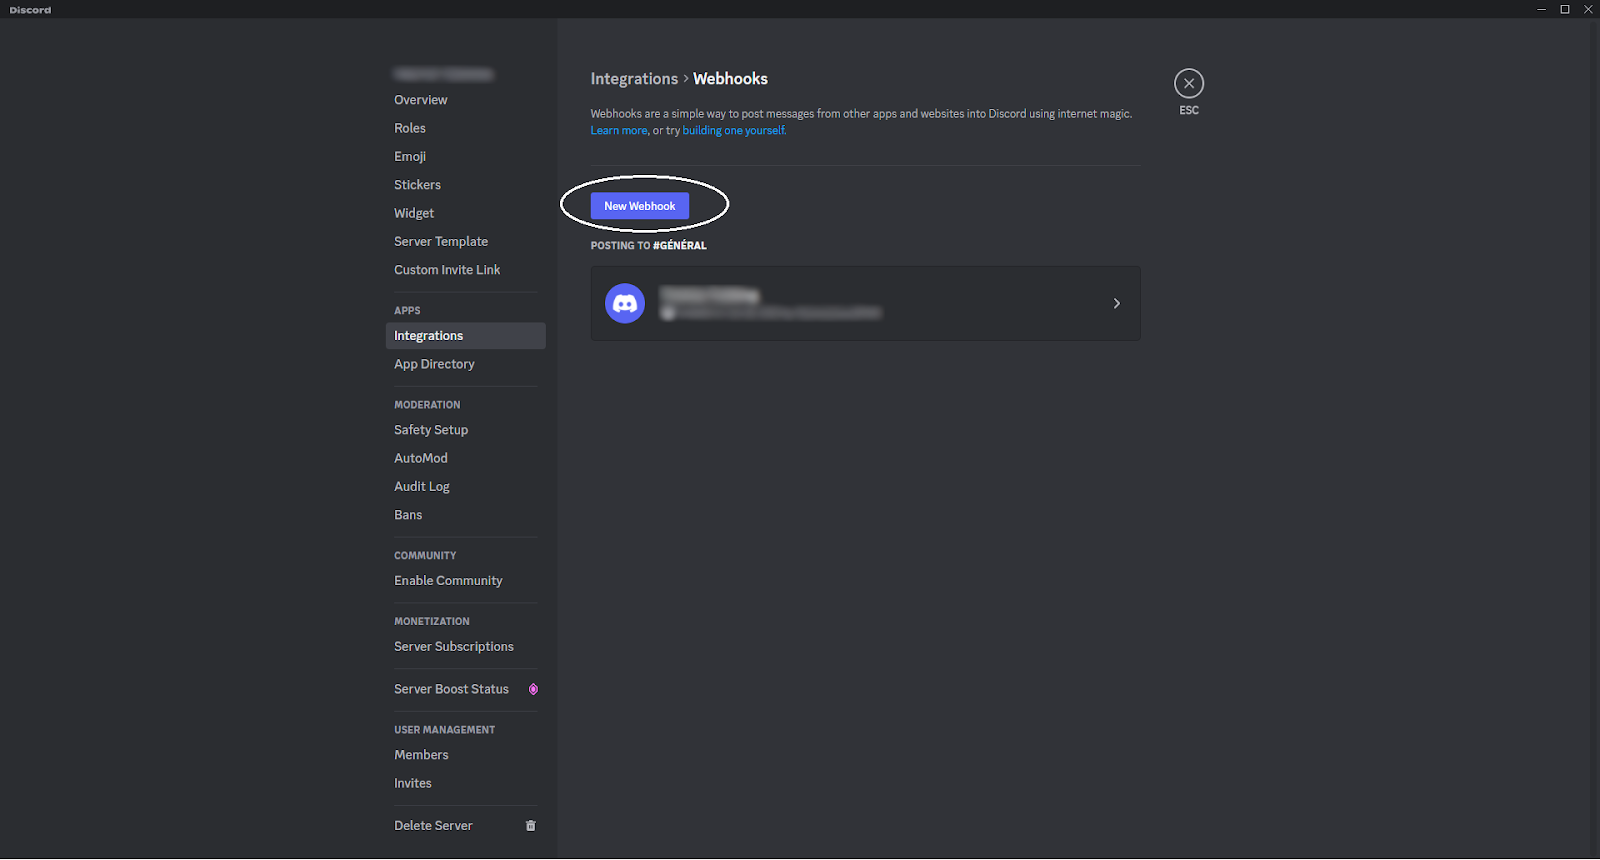Open App Directory from the sidebar
Screen dimensions: 1600x860
click(x=434, y=364)
